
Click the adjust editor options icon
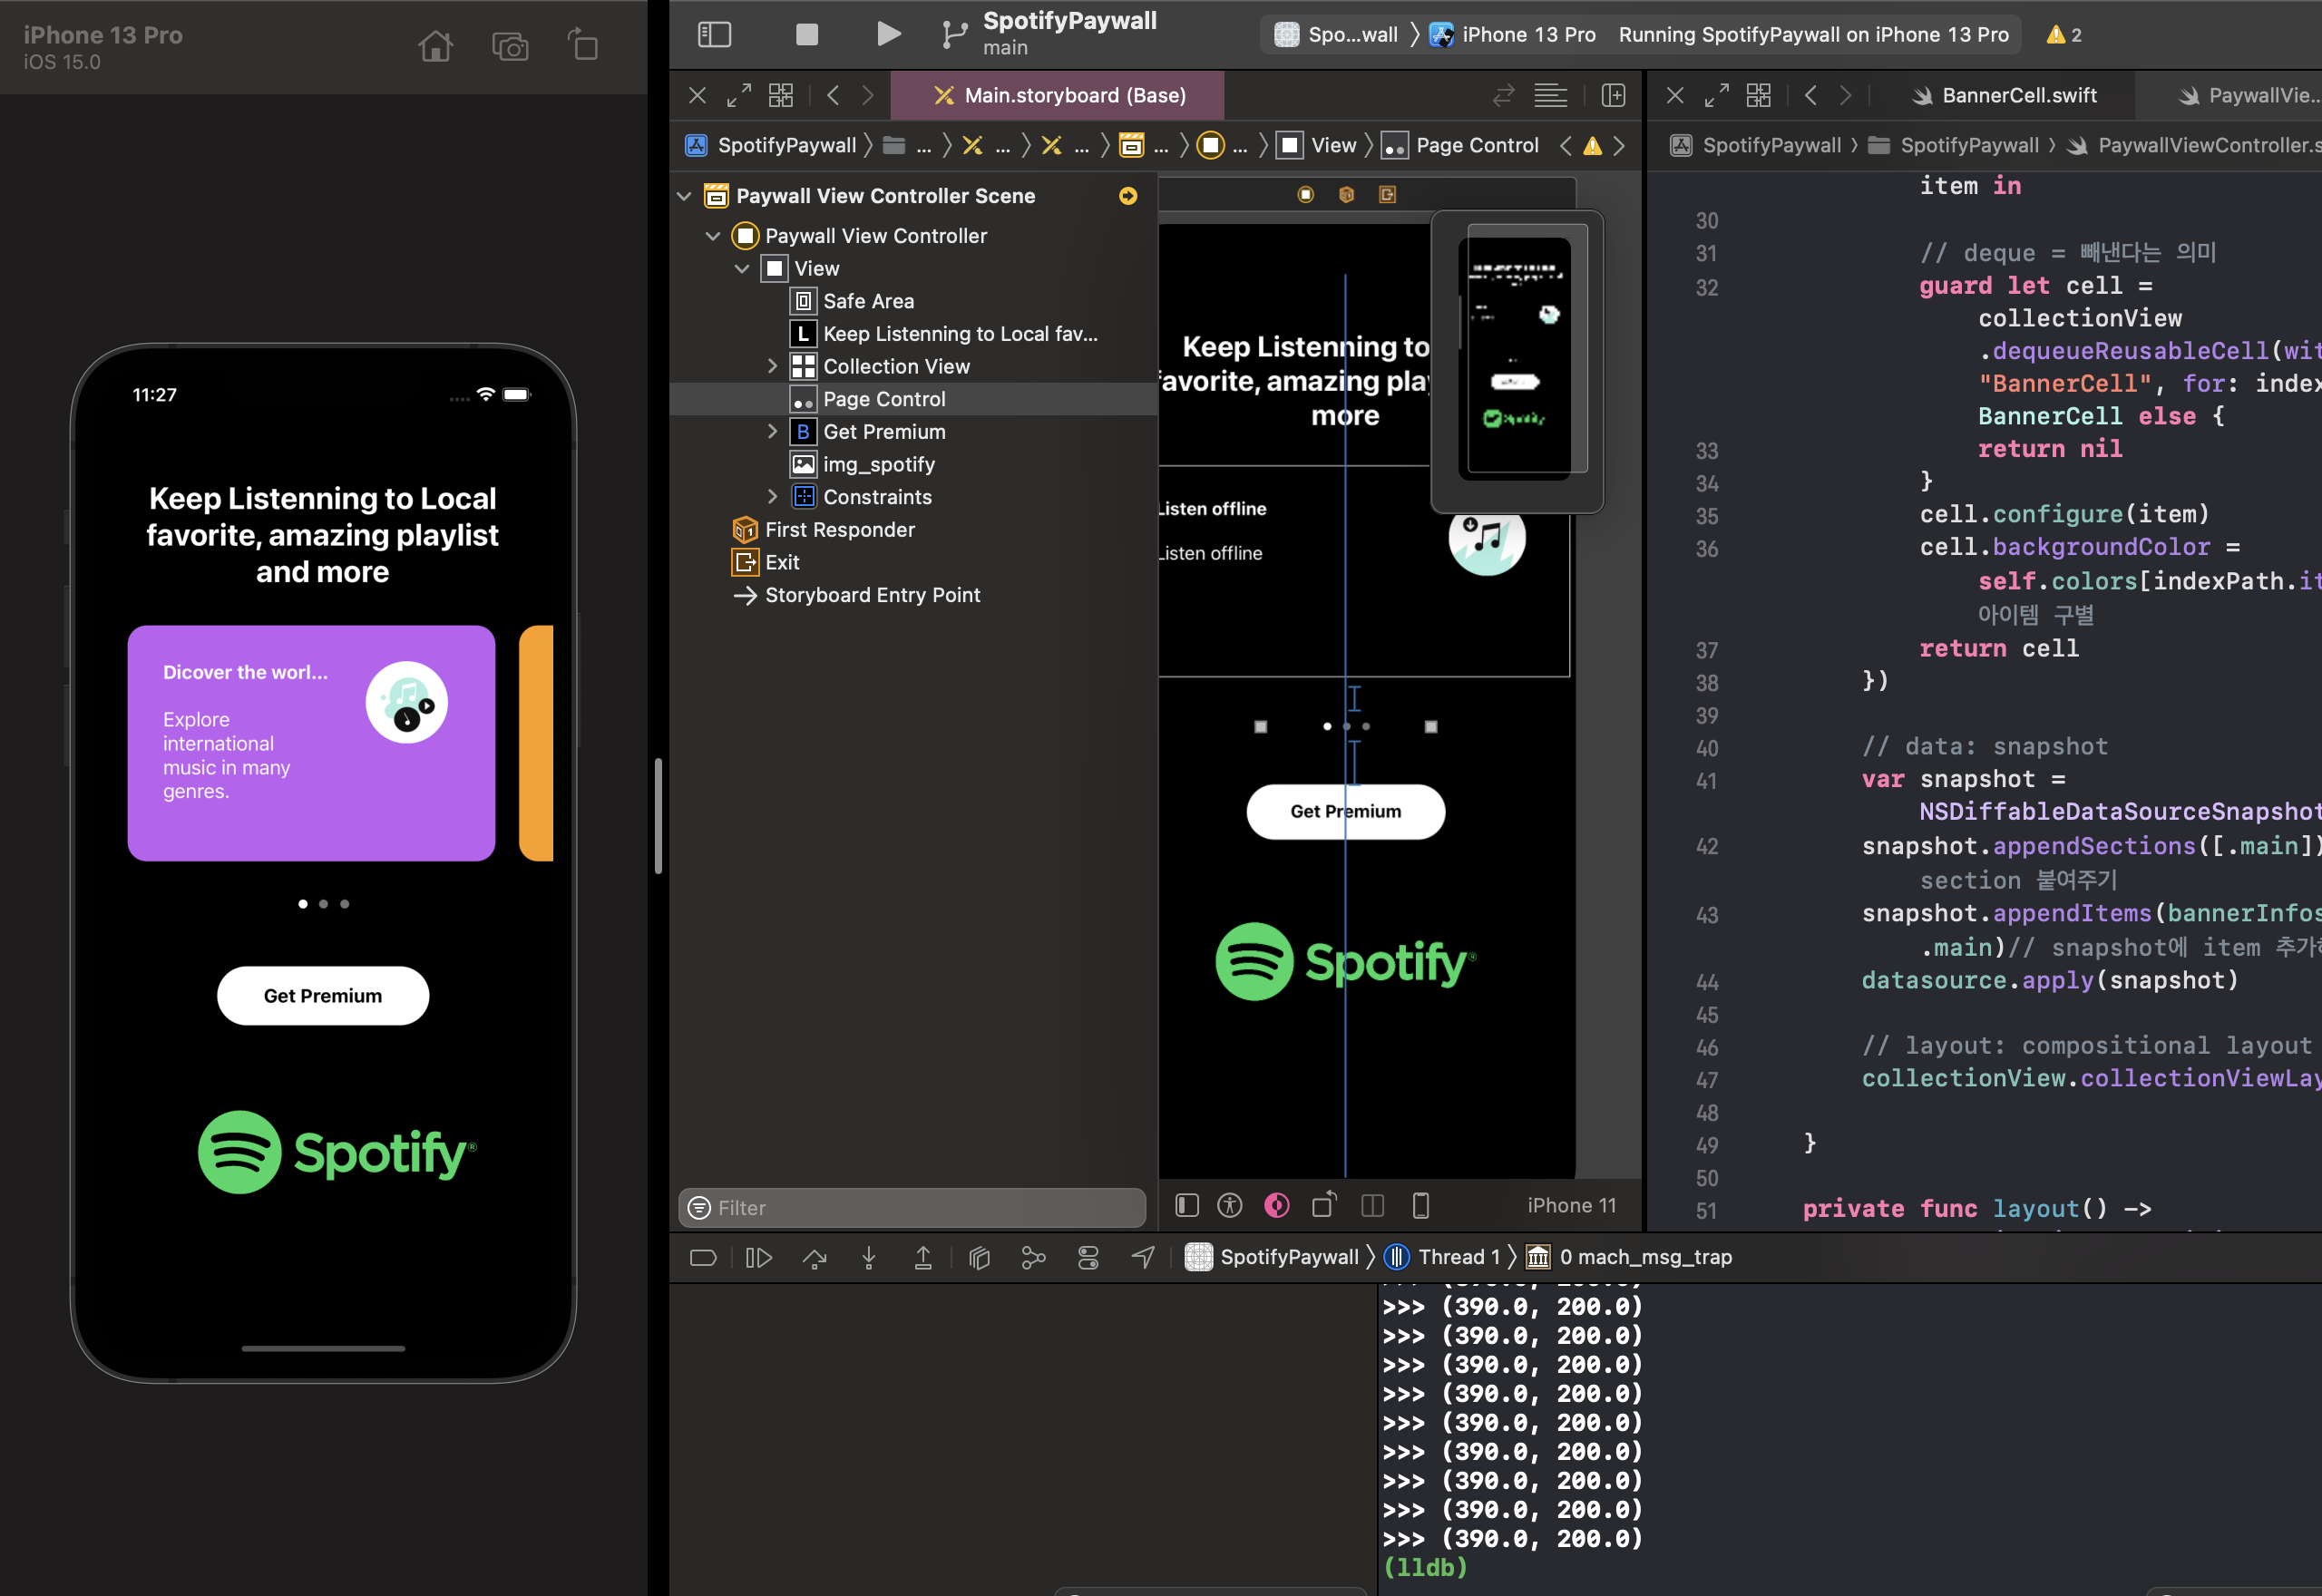point(1550,95)
